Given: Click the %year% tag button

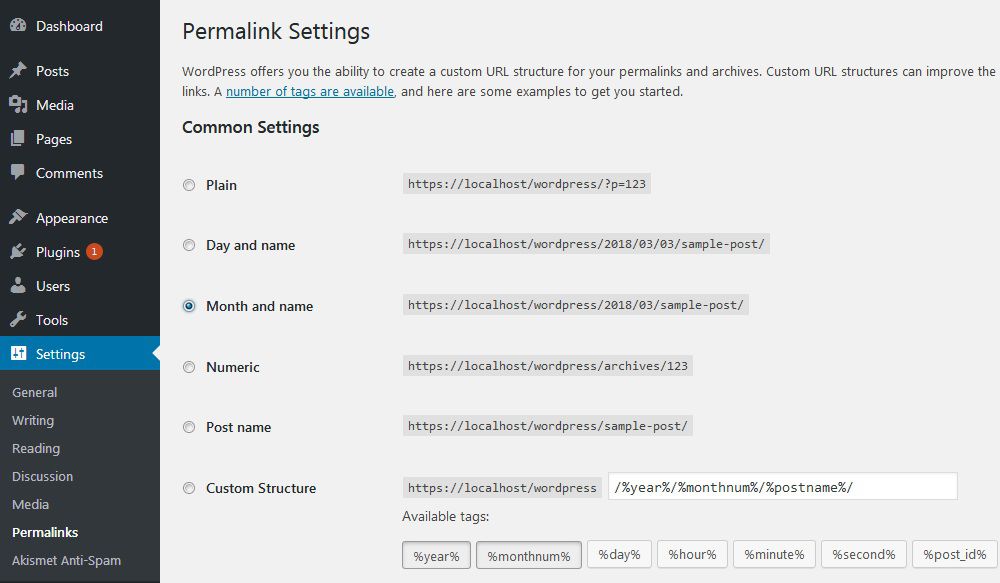Looking at the screenshot, I should [x=436, y=556].
